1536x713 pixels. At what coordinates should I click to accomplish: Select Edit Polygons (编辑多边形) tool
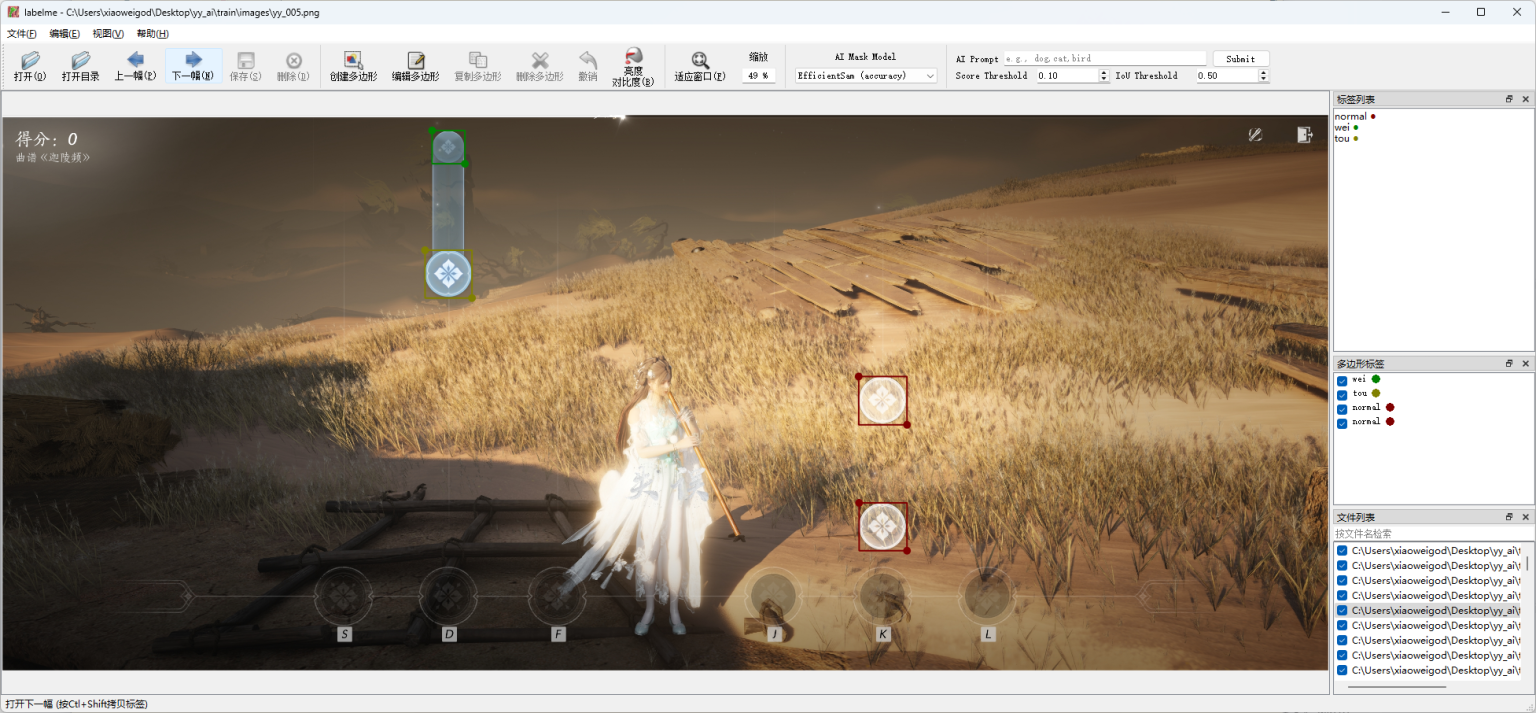pyautogui.click(x=415, y=66)
